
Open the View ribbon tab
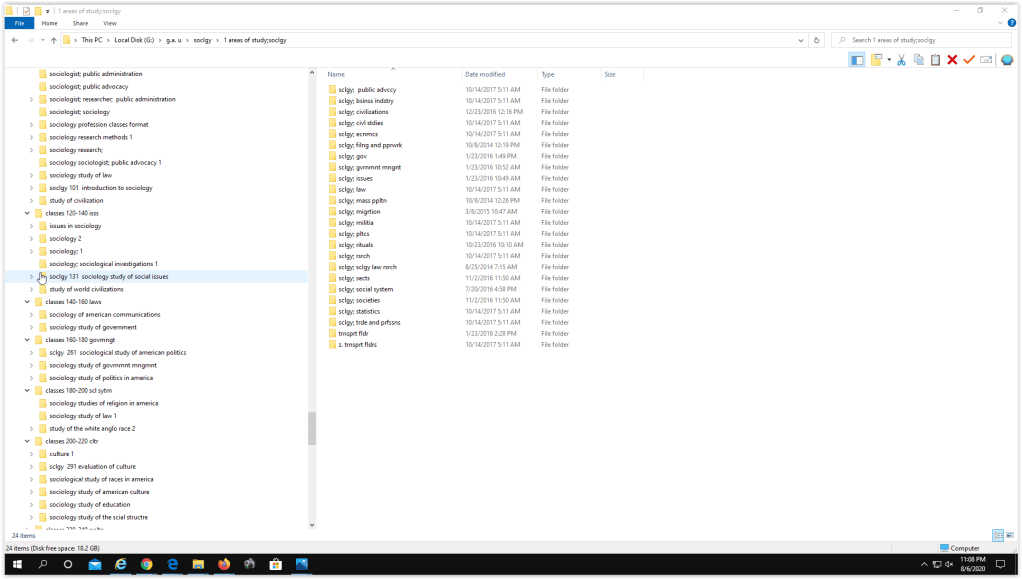coord(109,23)
